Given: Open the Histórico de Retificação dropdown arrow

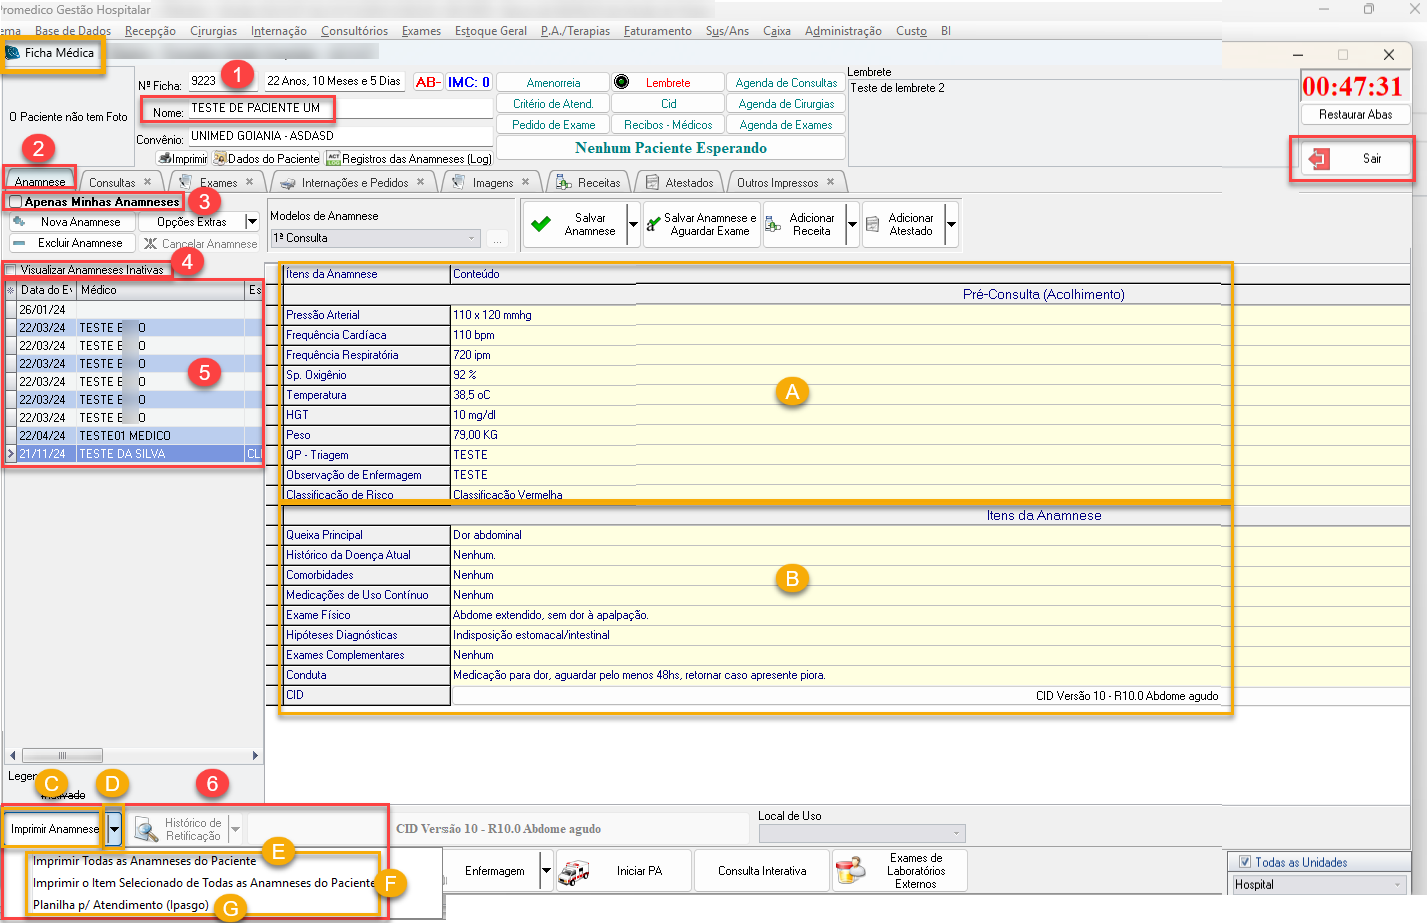Looking at the screenshot, I should [x=236, y=829].
